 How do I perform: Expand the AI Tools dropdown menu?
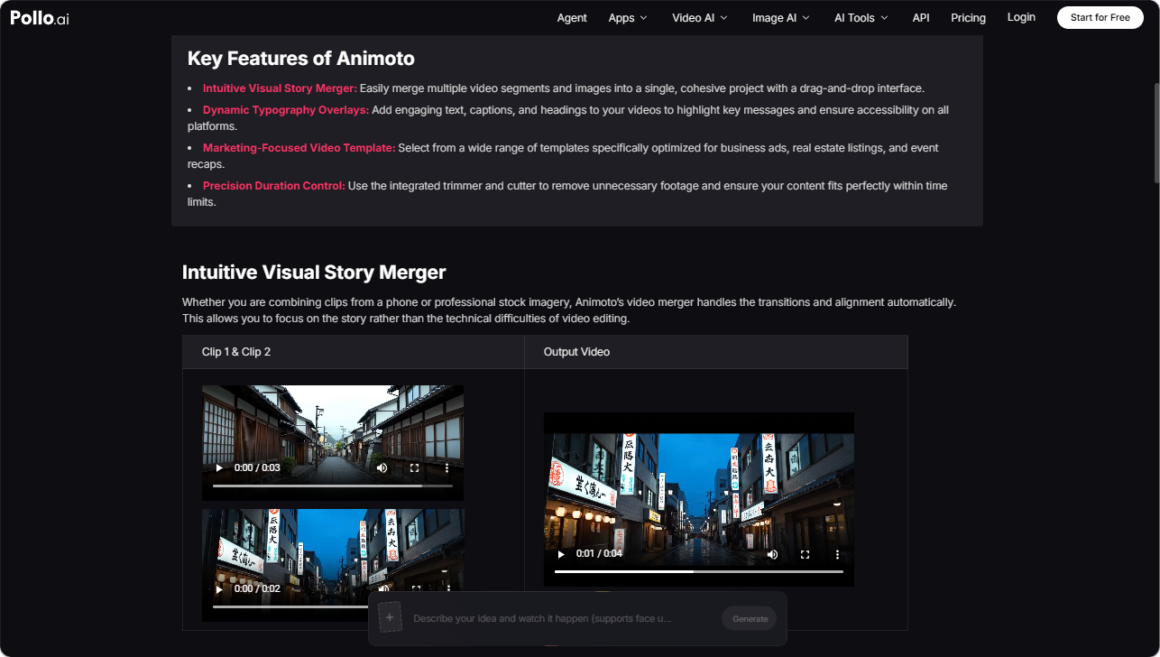860,18
